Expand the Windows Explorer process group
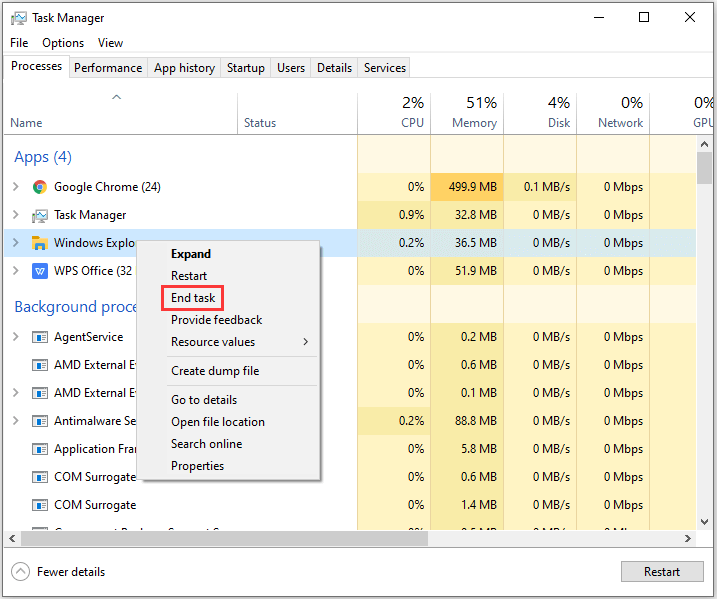Image resolution: width=717 pixels, height=599 pixels. (x=16, y=243)
